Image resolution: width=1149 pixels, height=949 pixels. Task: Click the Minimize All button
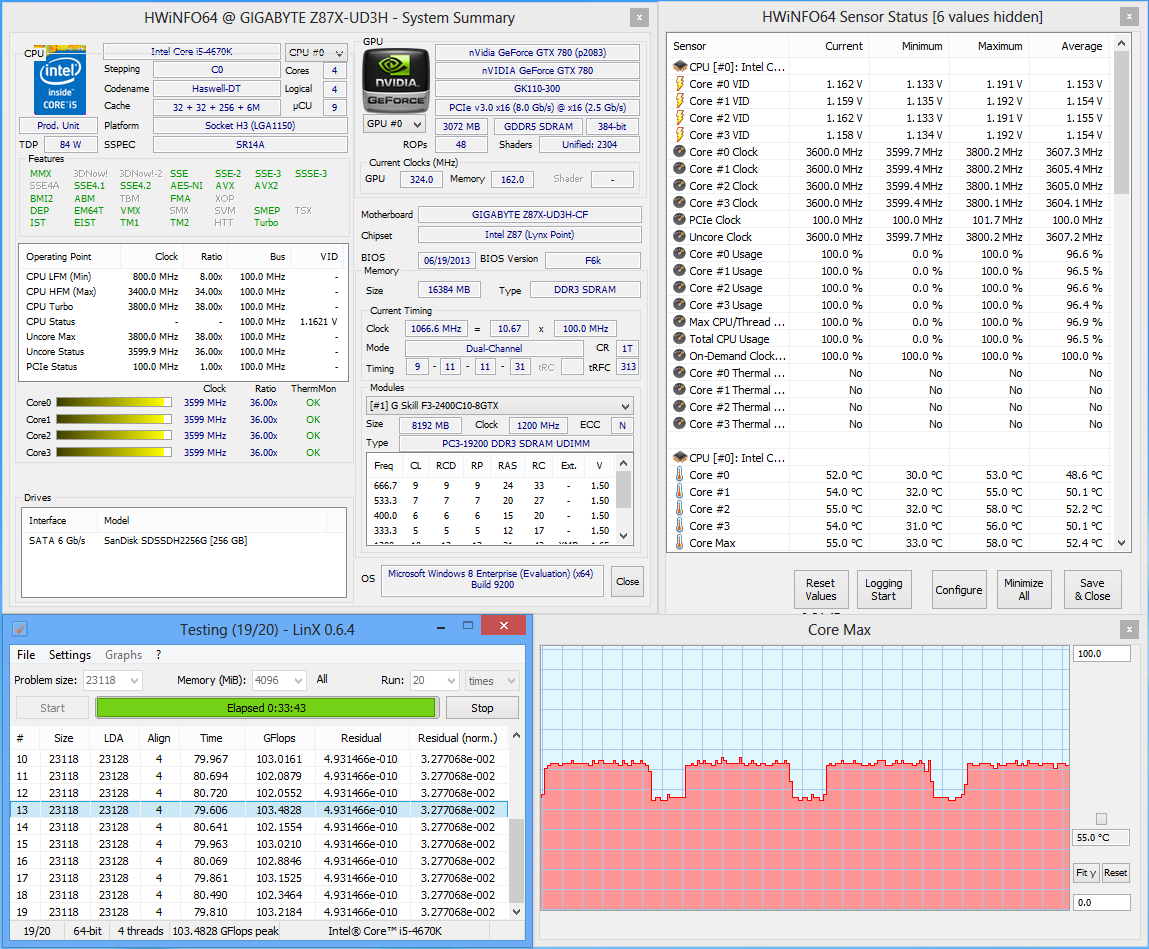pyautogui.click(x=1024, y=589)
